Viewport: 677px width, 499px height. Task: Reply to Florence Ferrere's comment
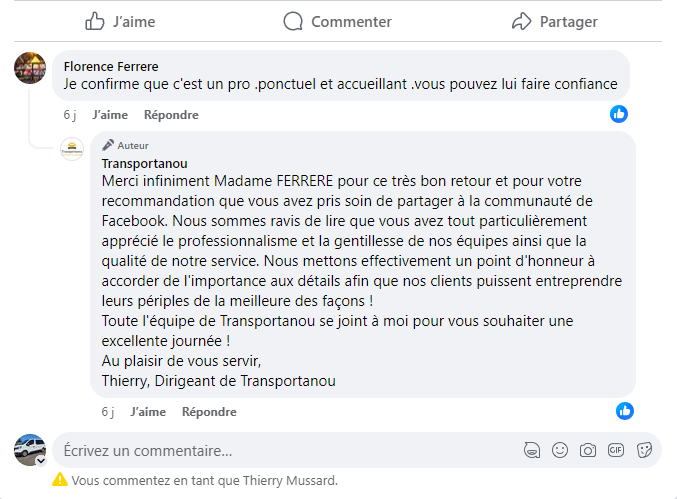pyautogui.click(x=171, y=115)
